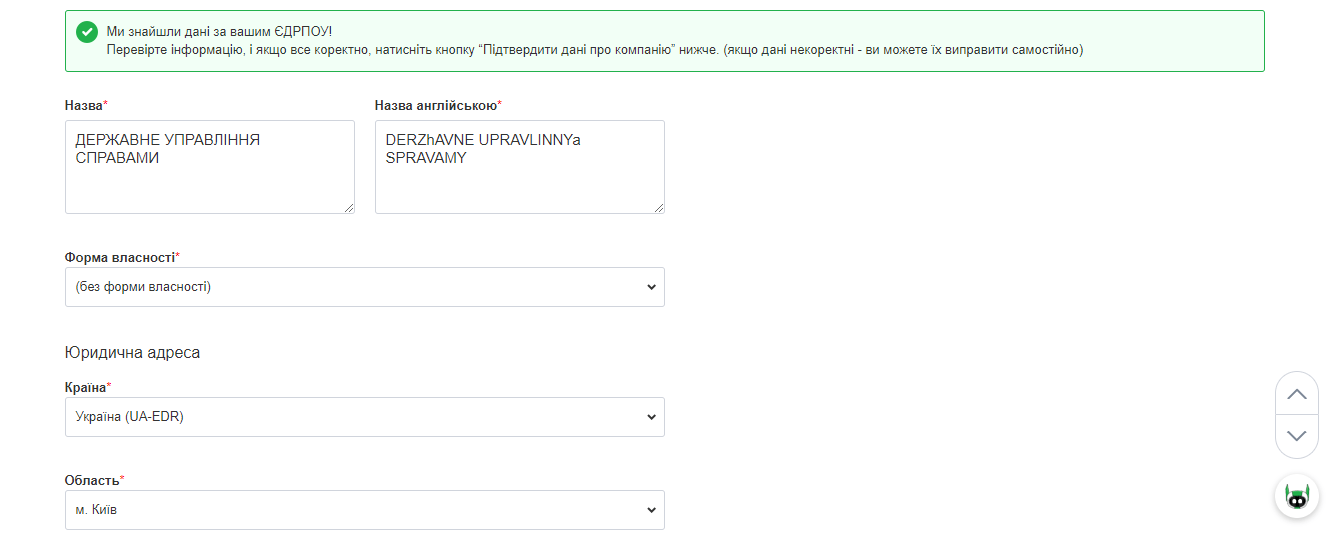This screenshot has height=552, width=1335.
Task: Click the green checkmark success icon
Action: pos(87,32)
